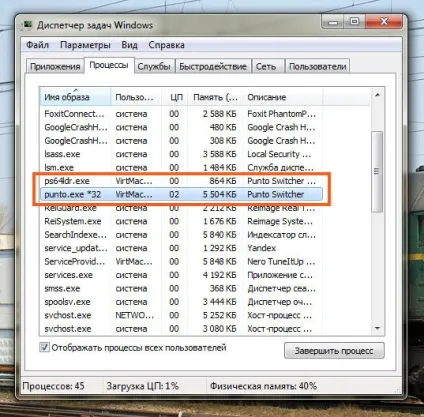Click the scrollbar up arrow
424x417 pixels.
point(377,95)
